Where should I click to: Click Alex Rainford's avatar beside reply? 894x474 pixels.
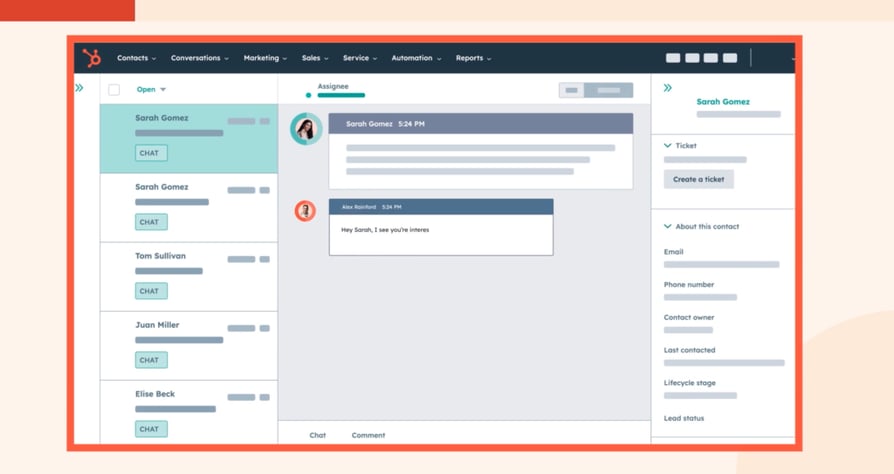click(305, 211)
